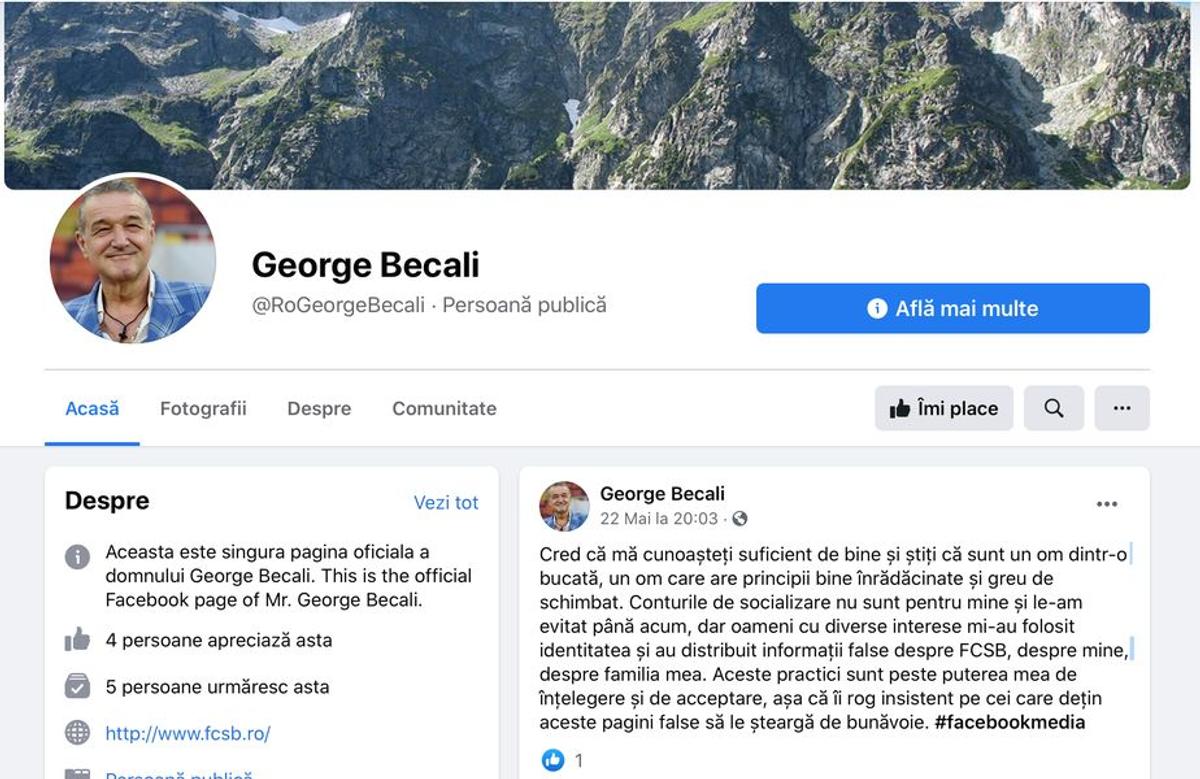The width and height of the screenshot is (1200, 779).
Task: Click the globe privacy icon beside post date
Action: (740, 519)
